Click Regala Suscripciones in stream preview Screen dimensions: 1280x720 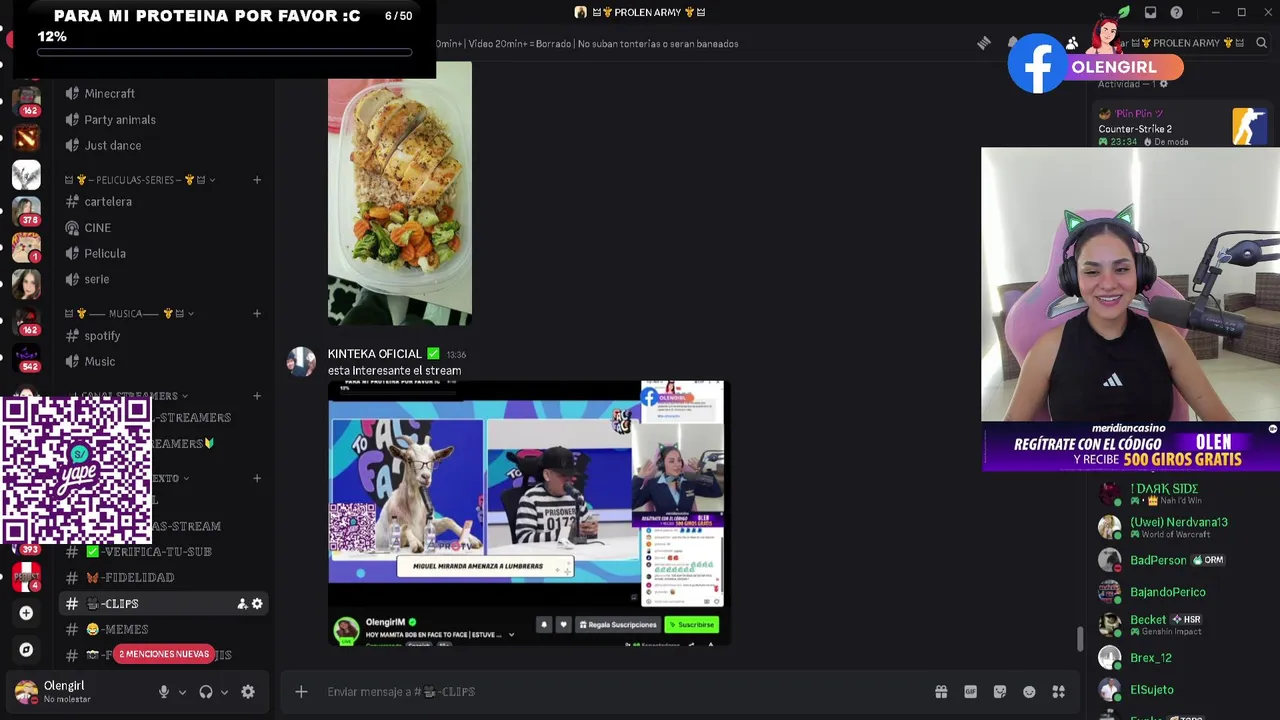pos(617,624)
